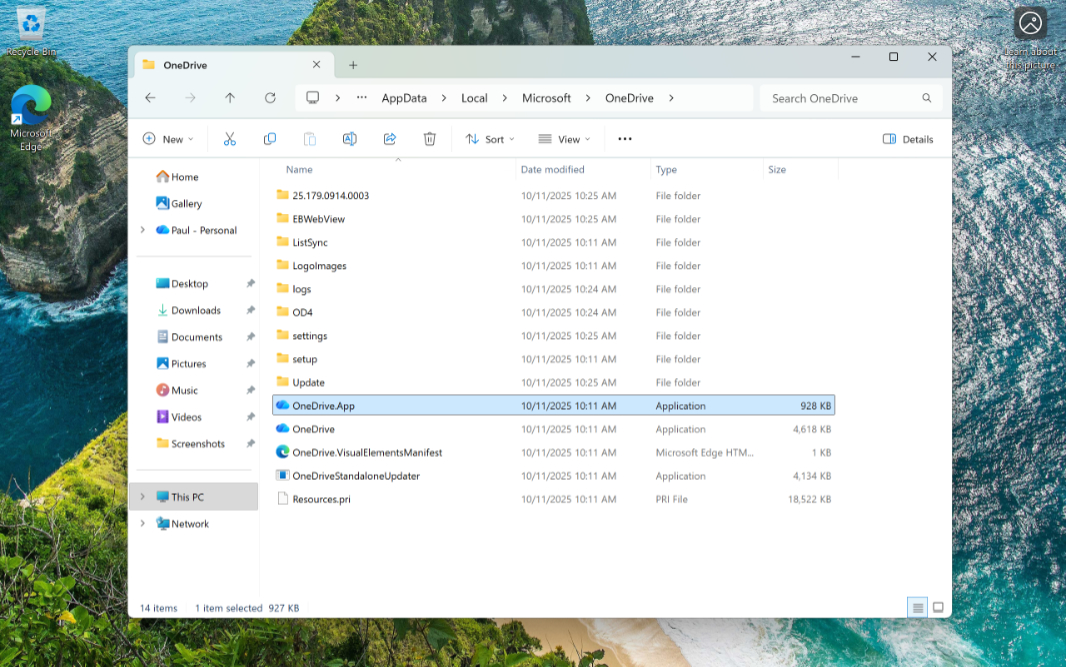
Task: Navigate to Microsoft in the breadcrumb bar
Action: tap(546, 98)
